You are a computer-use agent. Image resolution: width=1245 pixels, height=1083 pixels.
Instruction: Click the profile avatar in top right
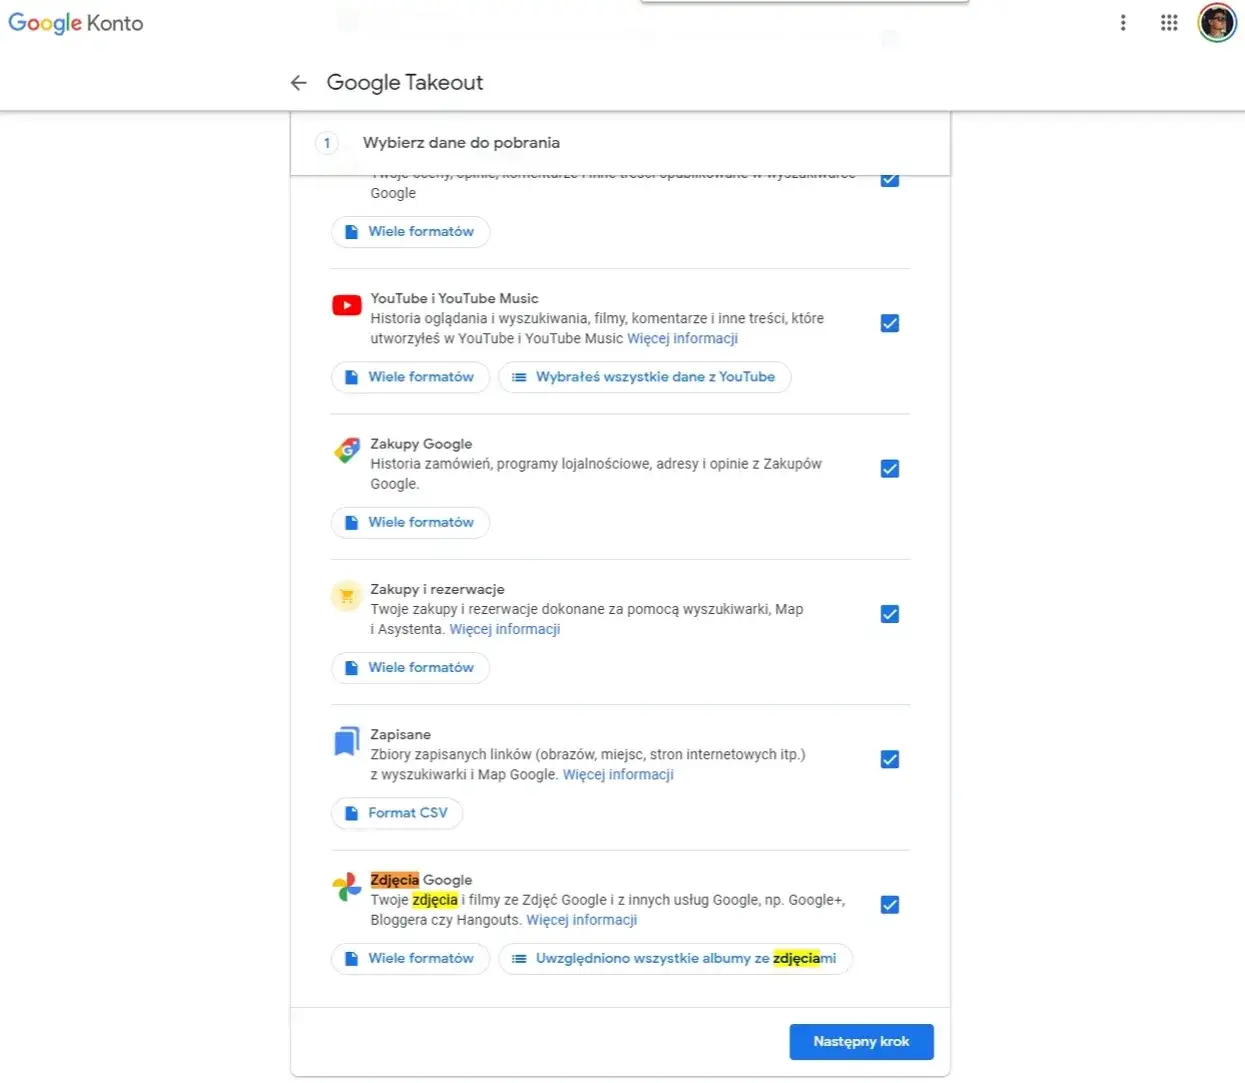click(1216, 22)
